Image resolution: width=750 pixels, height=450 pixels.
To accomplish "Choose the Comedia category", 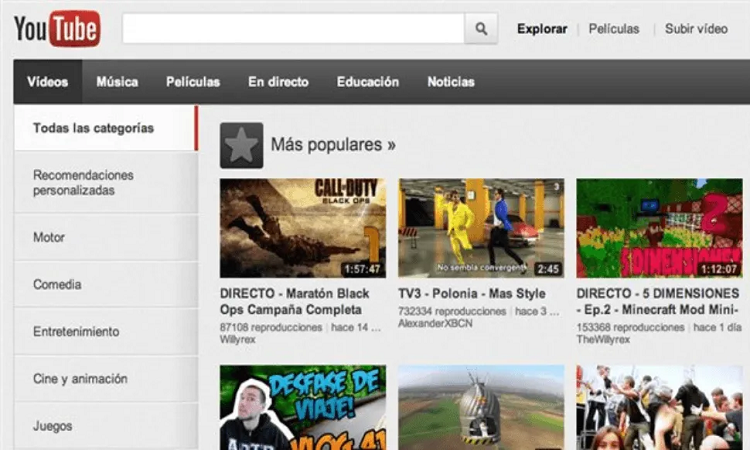I will tap(106, 285).
